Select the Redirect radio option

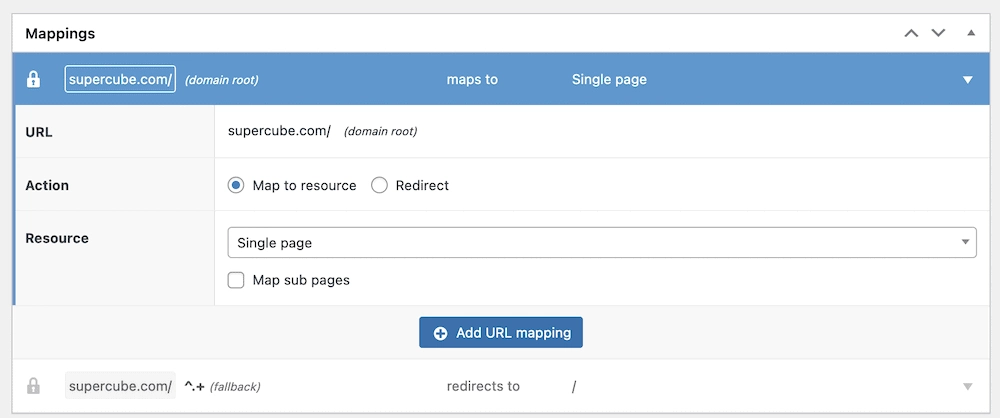(379, 186)
